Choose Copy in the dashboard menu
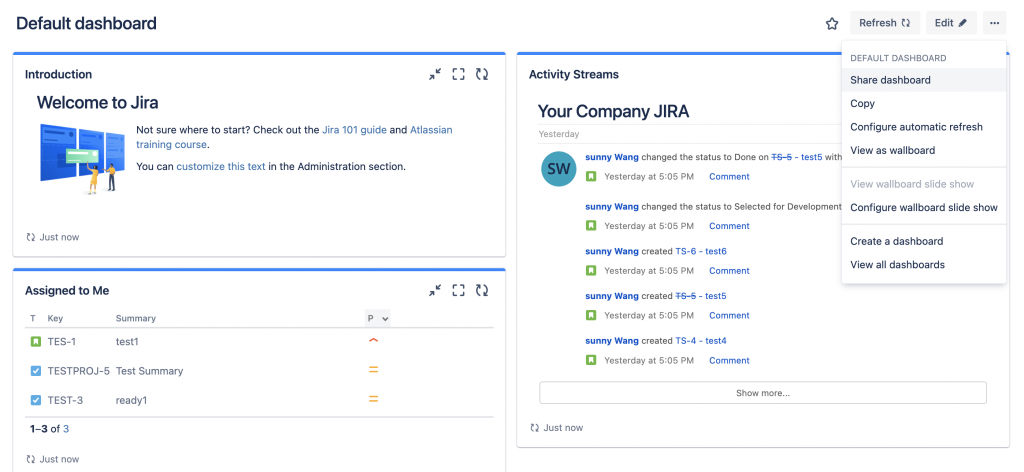The height and width of the screenshot is (472, 1024). 923,104
